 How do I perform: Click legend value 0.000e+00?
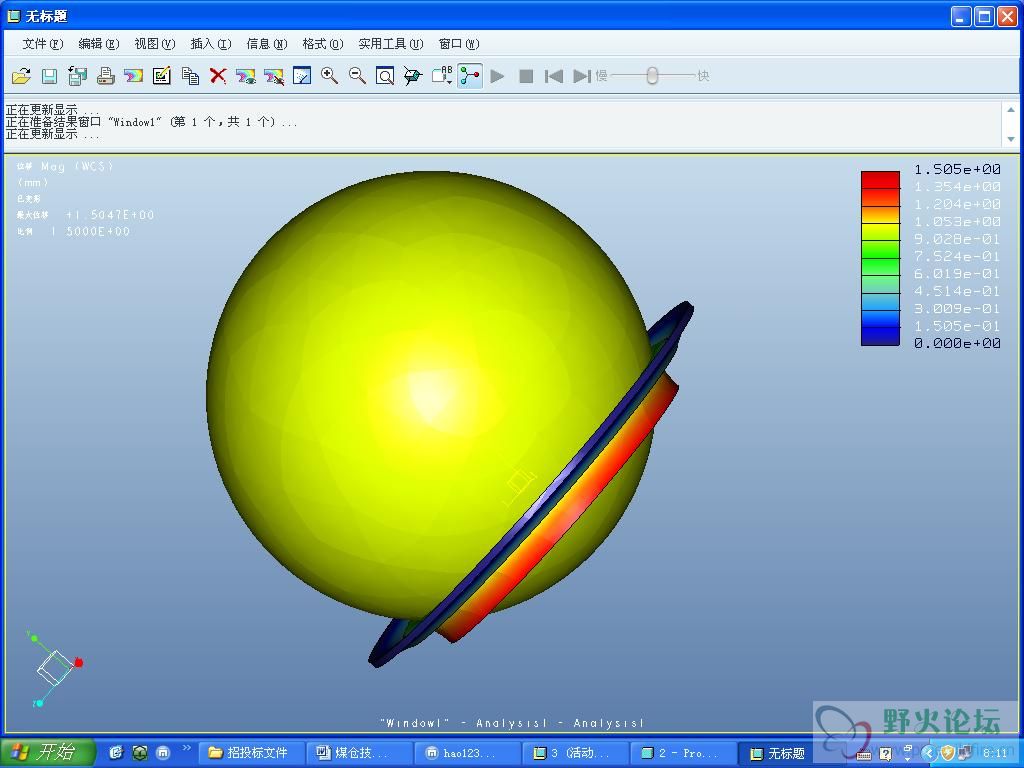pyautogui.click(x=957, y=343)
